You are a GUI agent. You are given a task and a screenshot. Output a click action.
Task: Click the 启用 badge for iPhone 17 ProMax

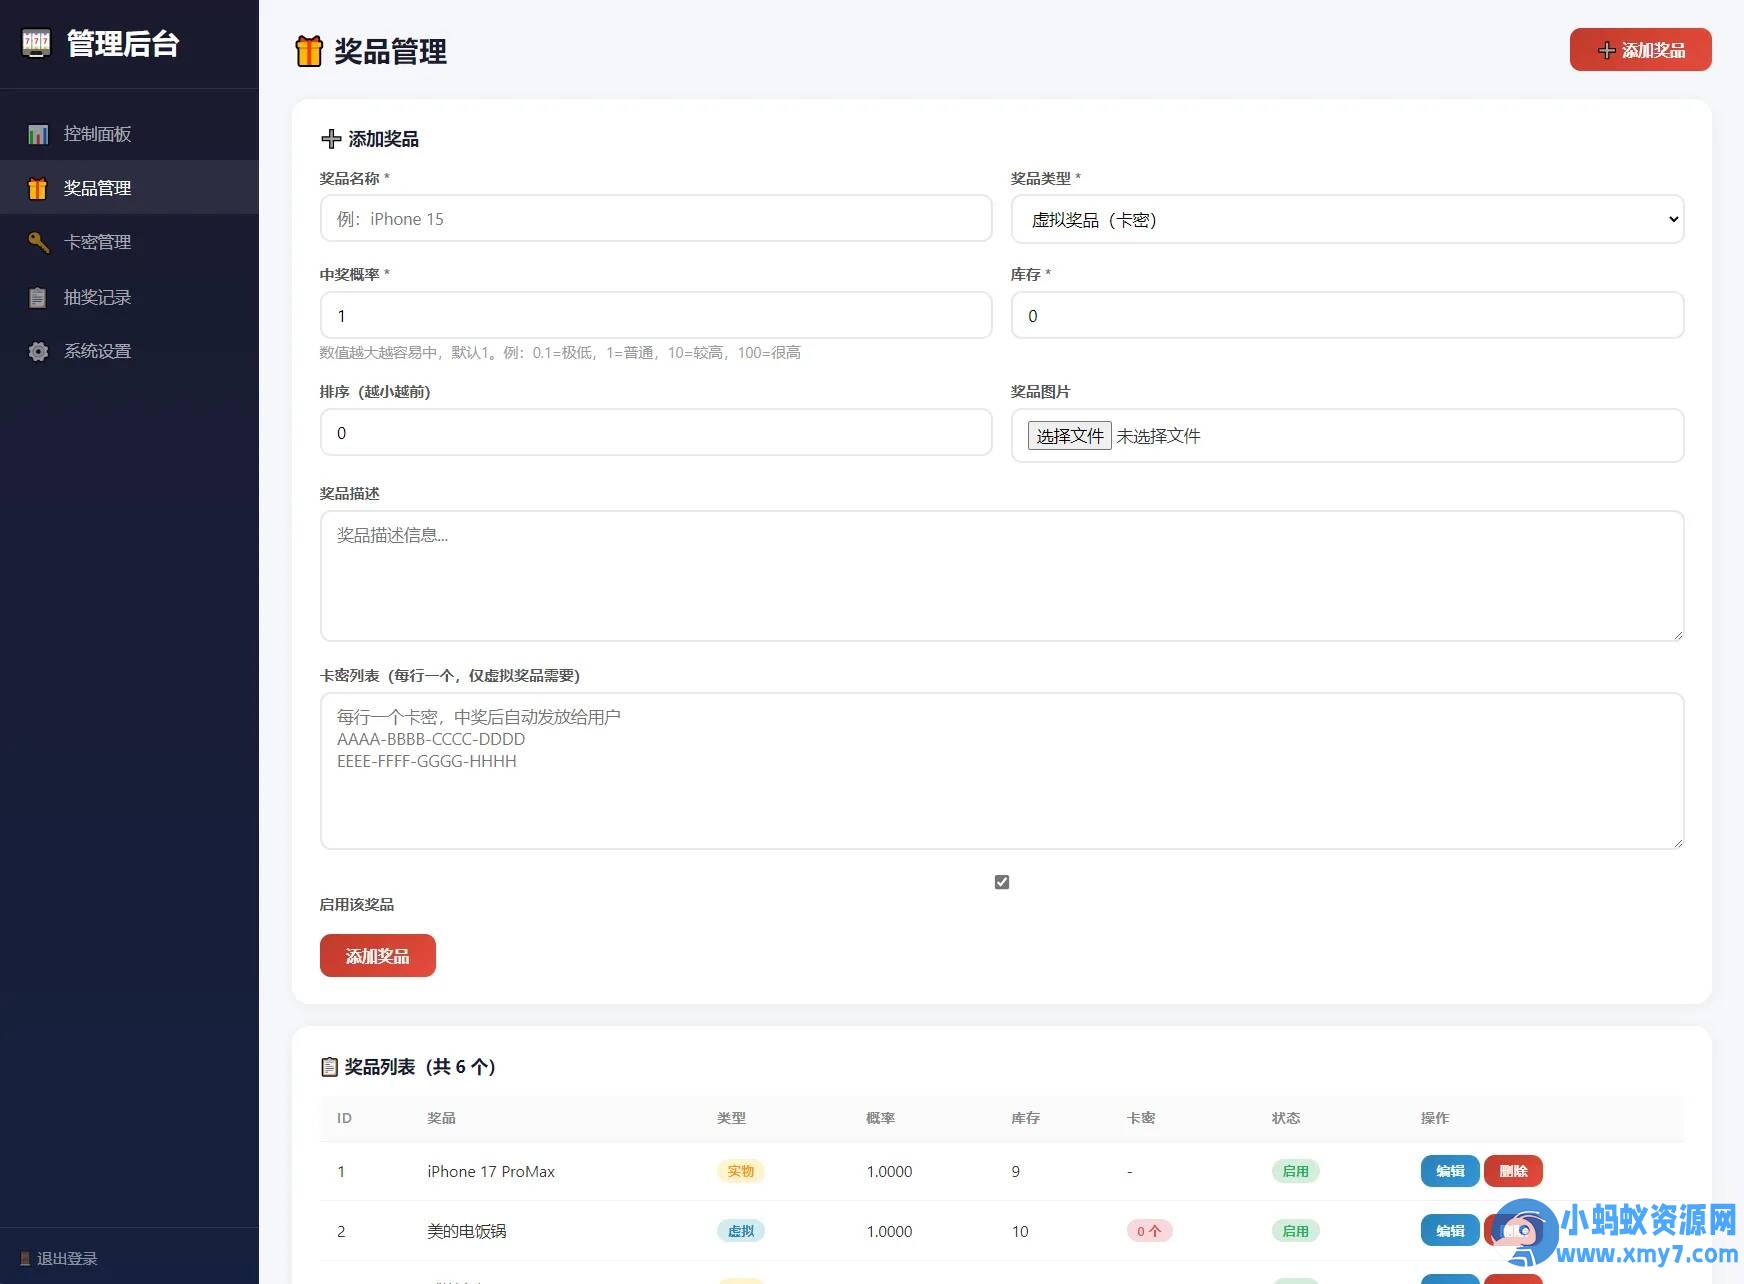point(1294,1171)
